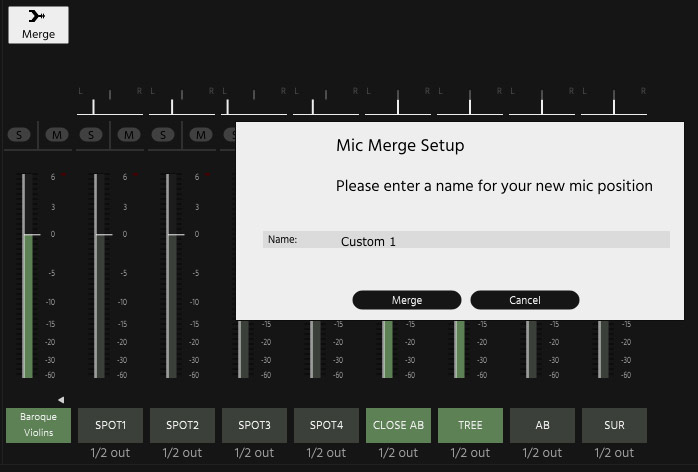Click the SPOT1 pan slider
698x472 pixels.
click(x=110, y=106)
